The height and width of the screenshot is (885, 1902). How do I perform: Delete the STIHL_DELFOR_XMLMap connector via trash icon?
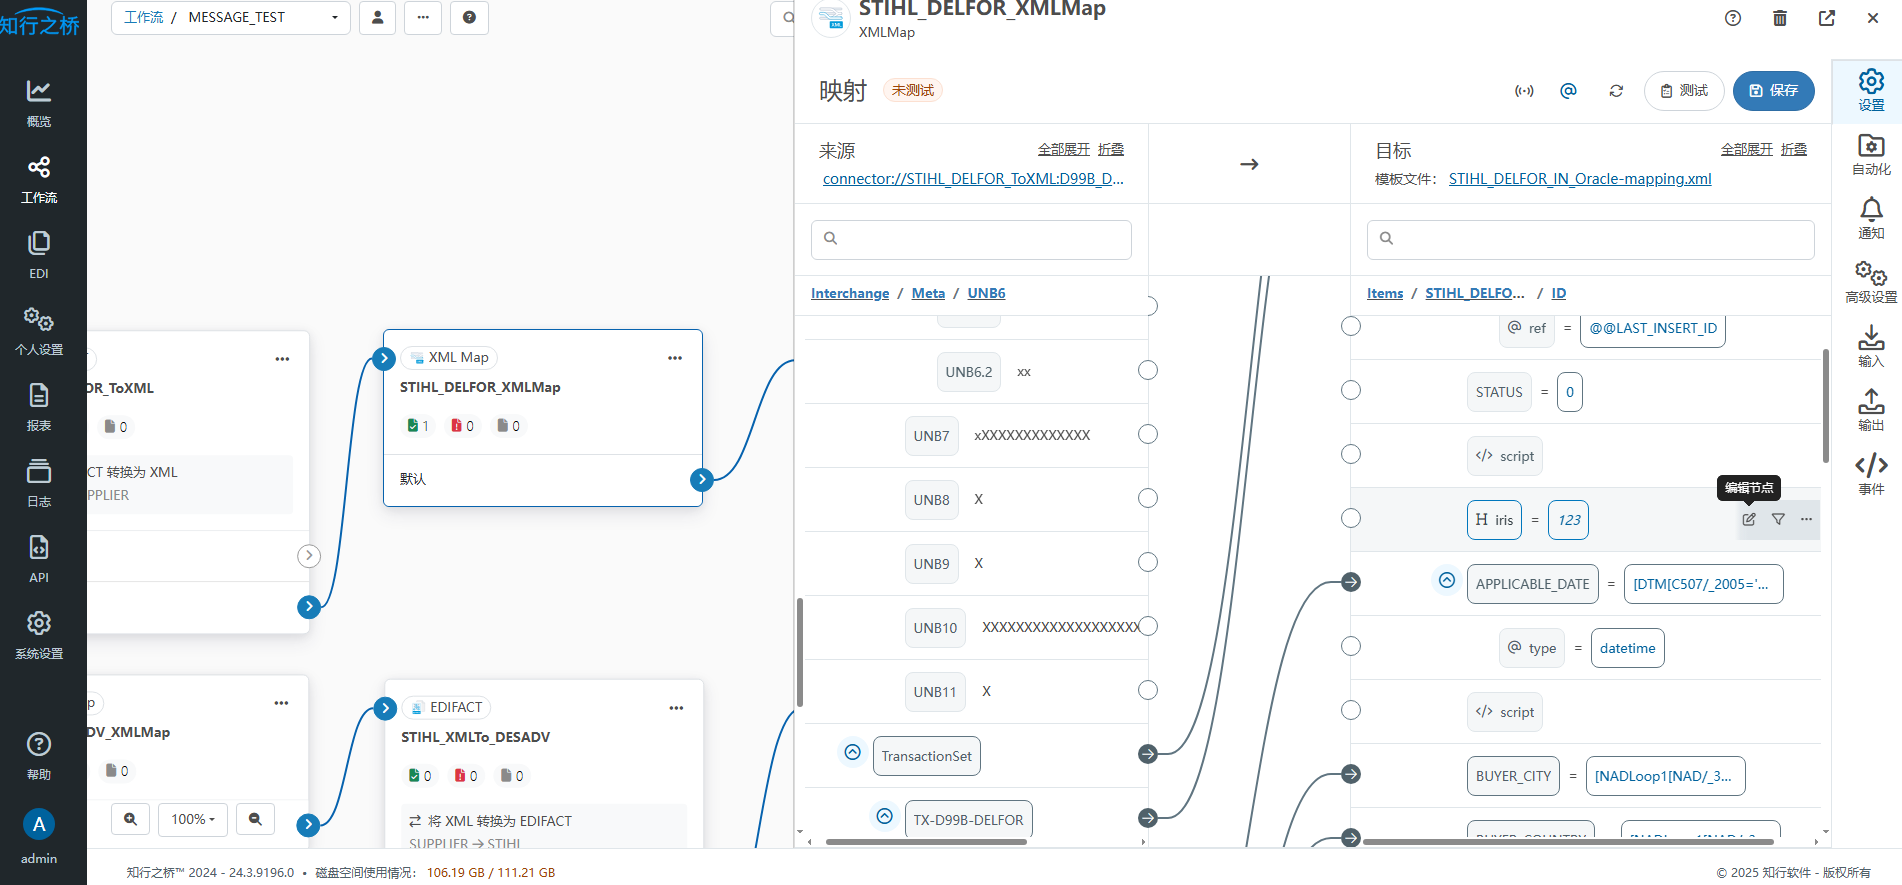click(1780, 18)
